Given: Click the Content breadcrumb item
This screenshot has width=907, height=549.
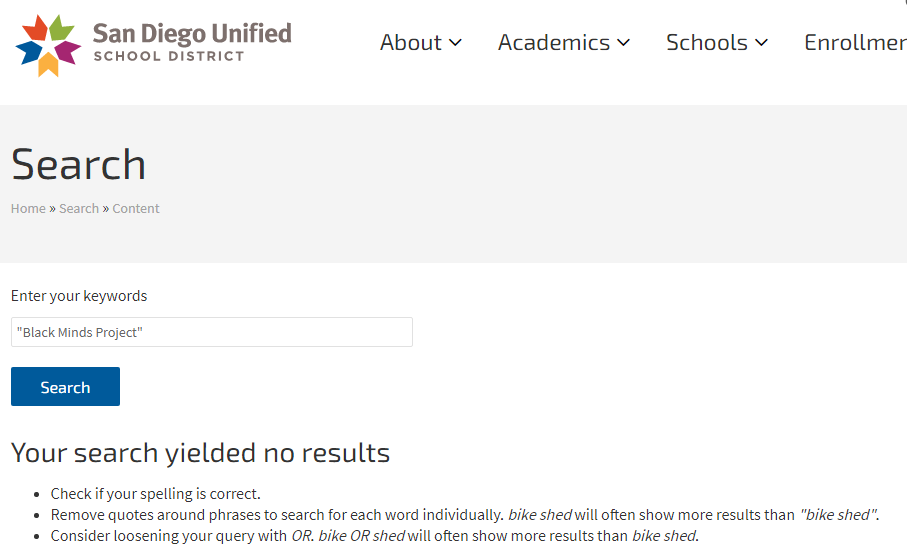Looking at the screenshot, I should [136, 209].
